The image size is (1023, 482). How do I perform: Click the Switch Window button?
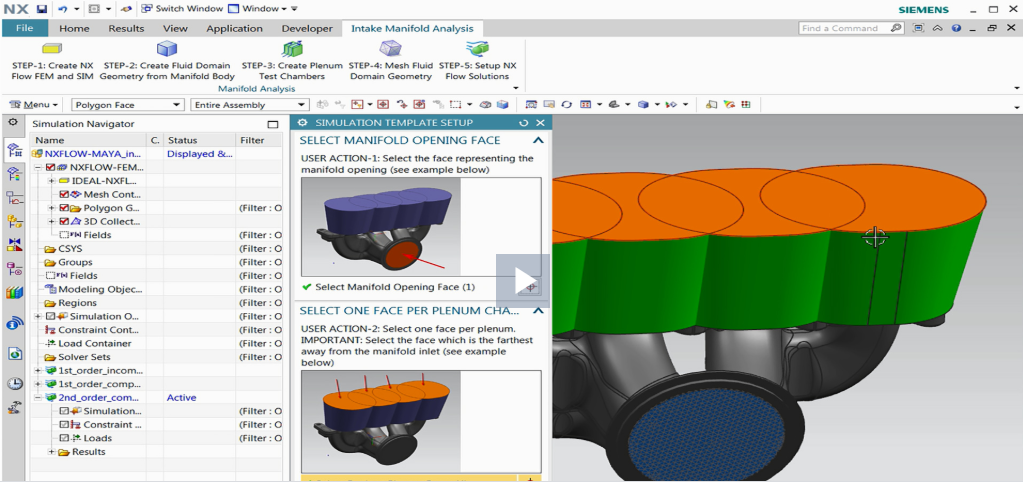[180, 9]
